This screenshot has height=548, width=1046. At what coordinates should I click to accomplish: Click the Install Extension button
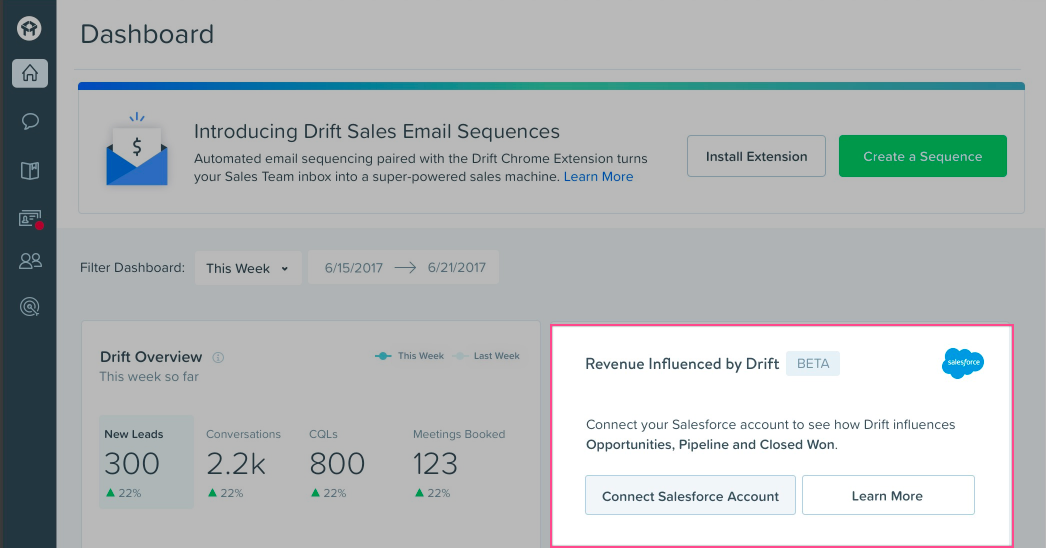click(756, 156)
